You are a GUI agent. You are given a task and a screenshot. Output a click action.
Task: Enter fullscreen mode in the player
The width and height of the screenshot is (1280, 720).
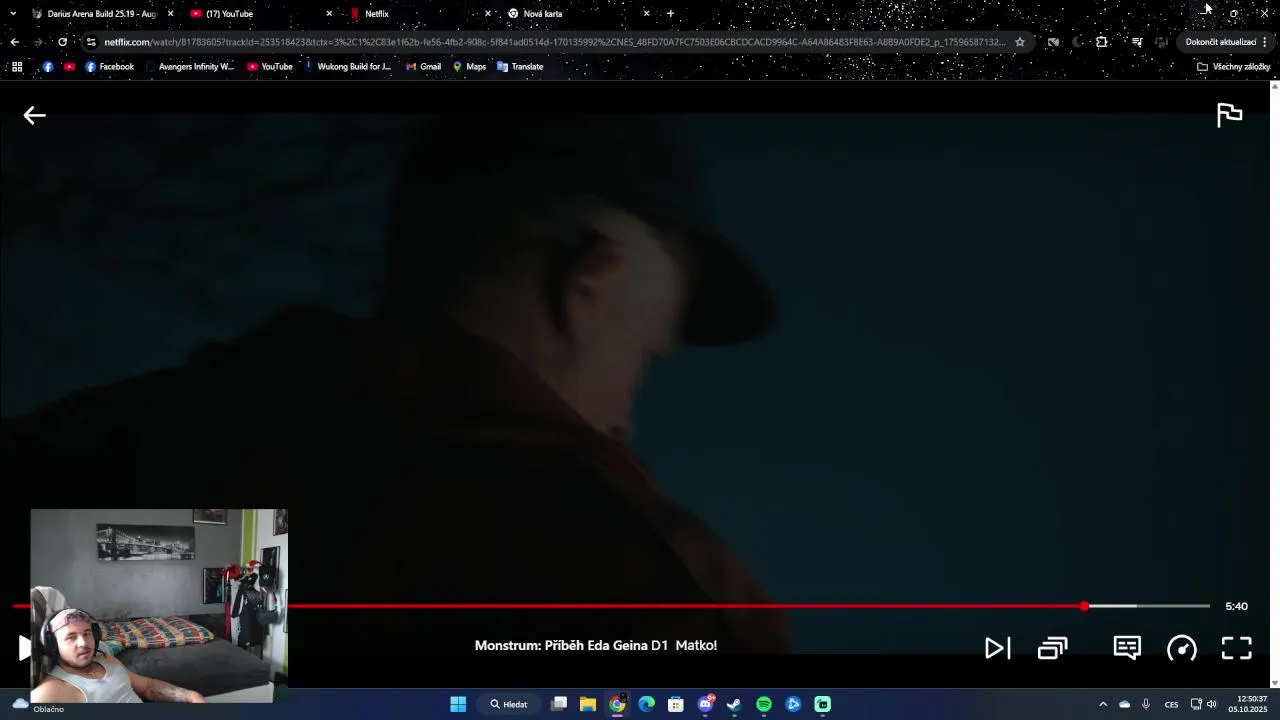[x=1237, y=648]
